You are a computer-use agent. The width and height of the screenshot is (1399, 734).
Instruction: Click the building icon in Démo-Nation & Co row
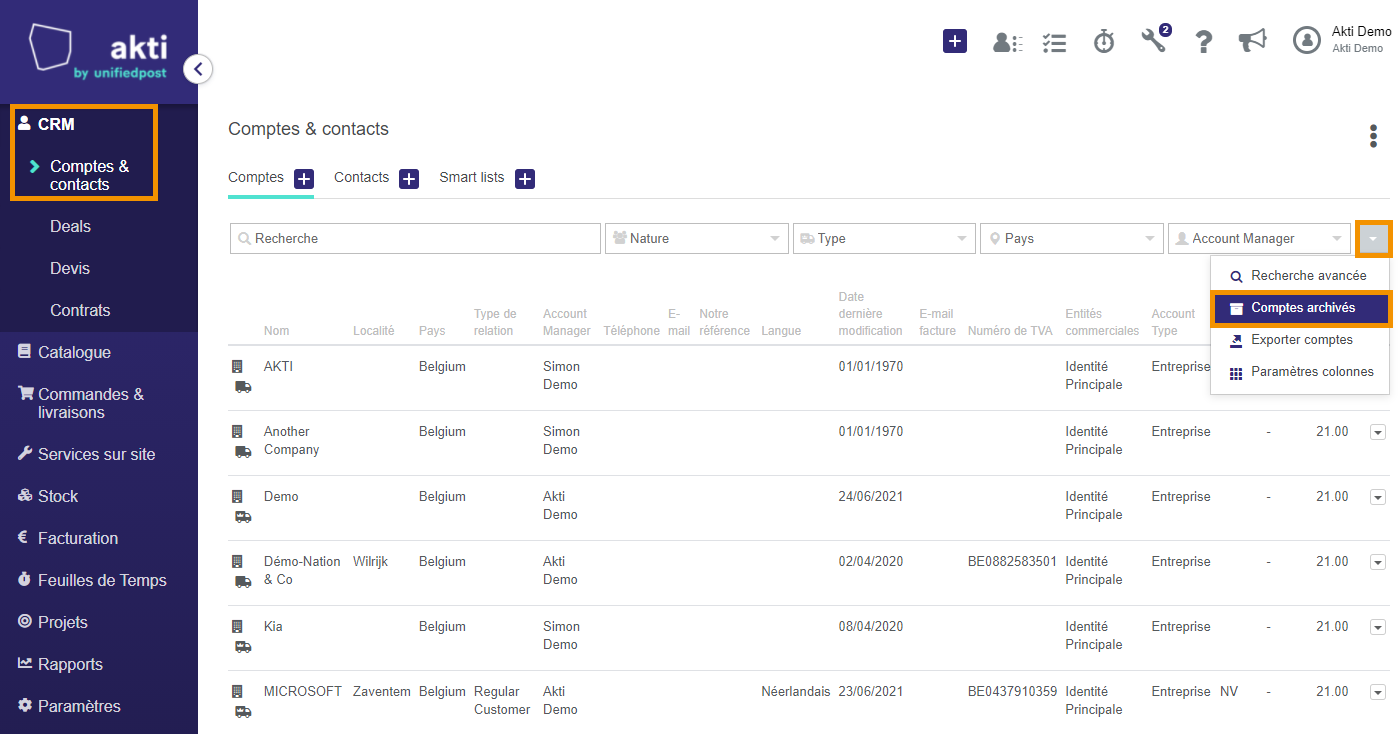(237, 562)
